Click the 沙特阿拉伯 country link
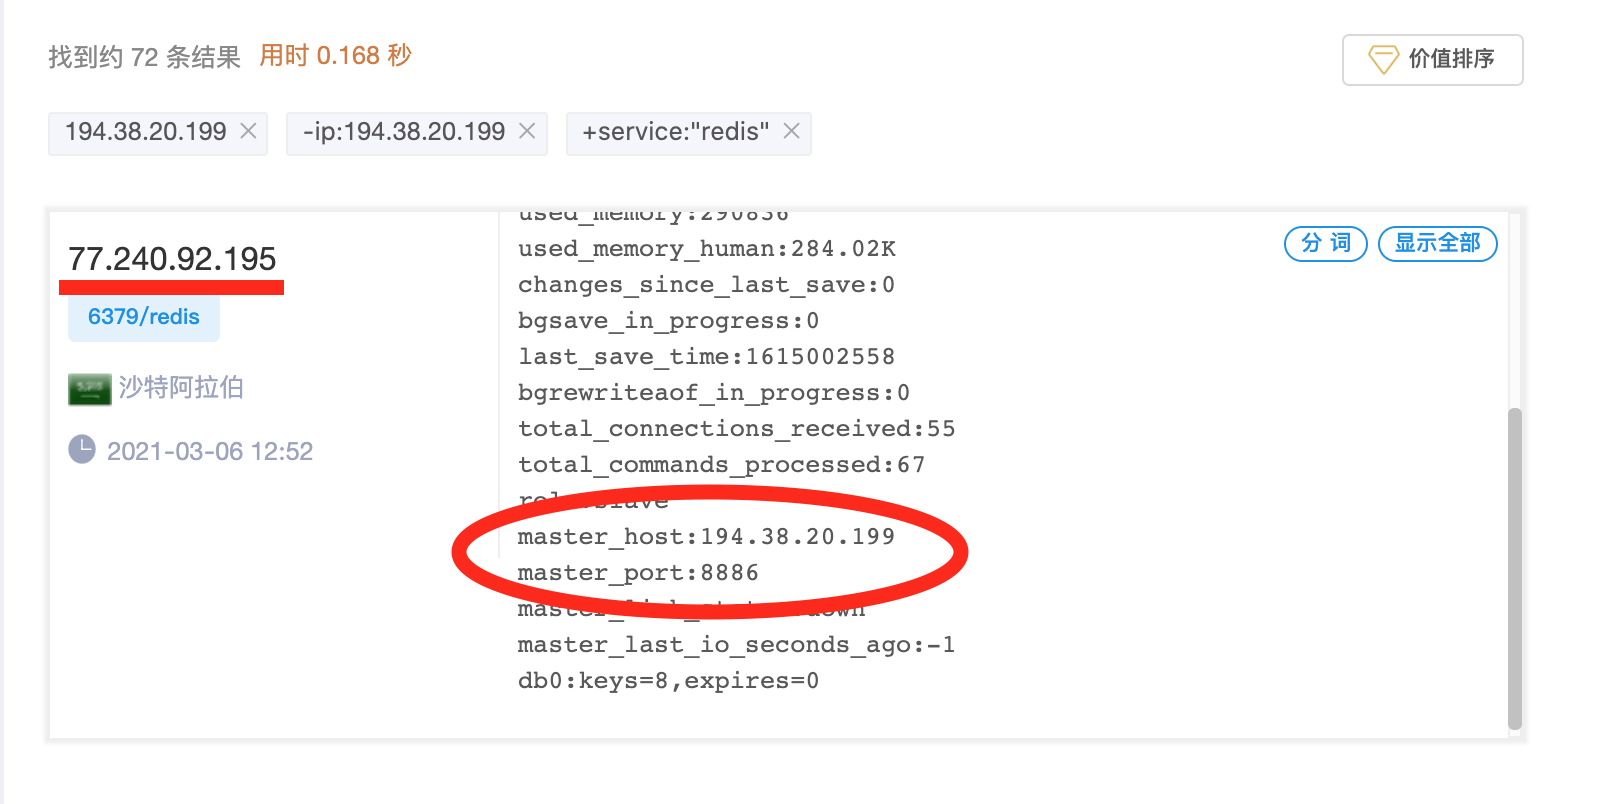This screenshot has height=804, width=1600. [181, 388]
